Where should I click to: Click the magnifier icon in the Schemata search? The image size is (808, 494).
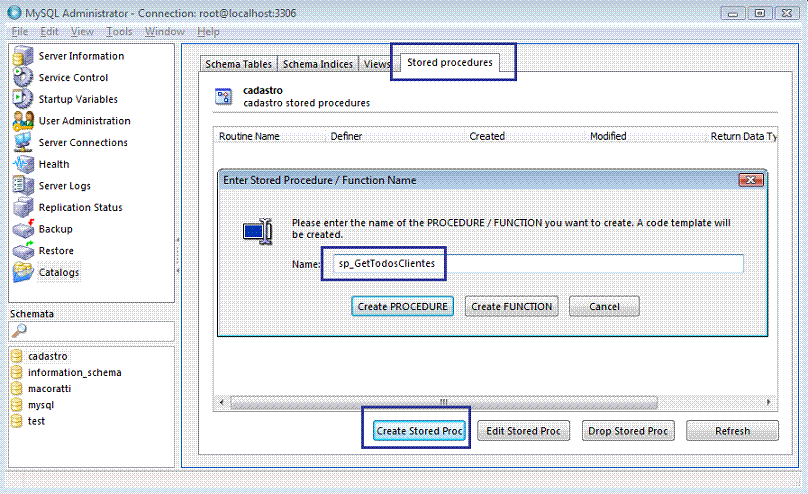[19, 330]
